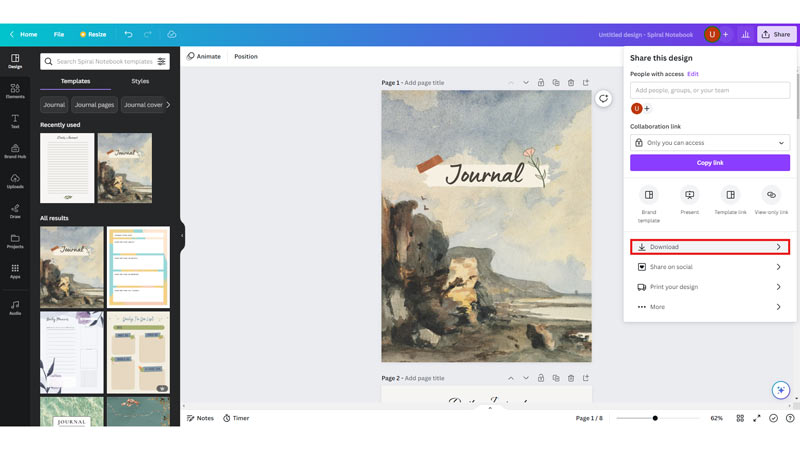
Task: Open the Design panel in sidebar
Action: pyautogui.click(x=15, y=61)
